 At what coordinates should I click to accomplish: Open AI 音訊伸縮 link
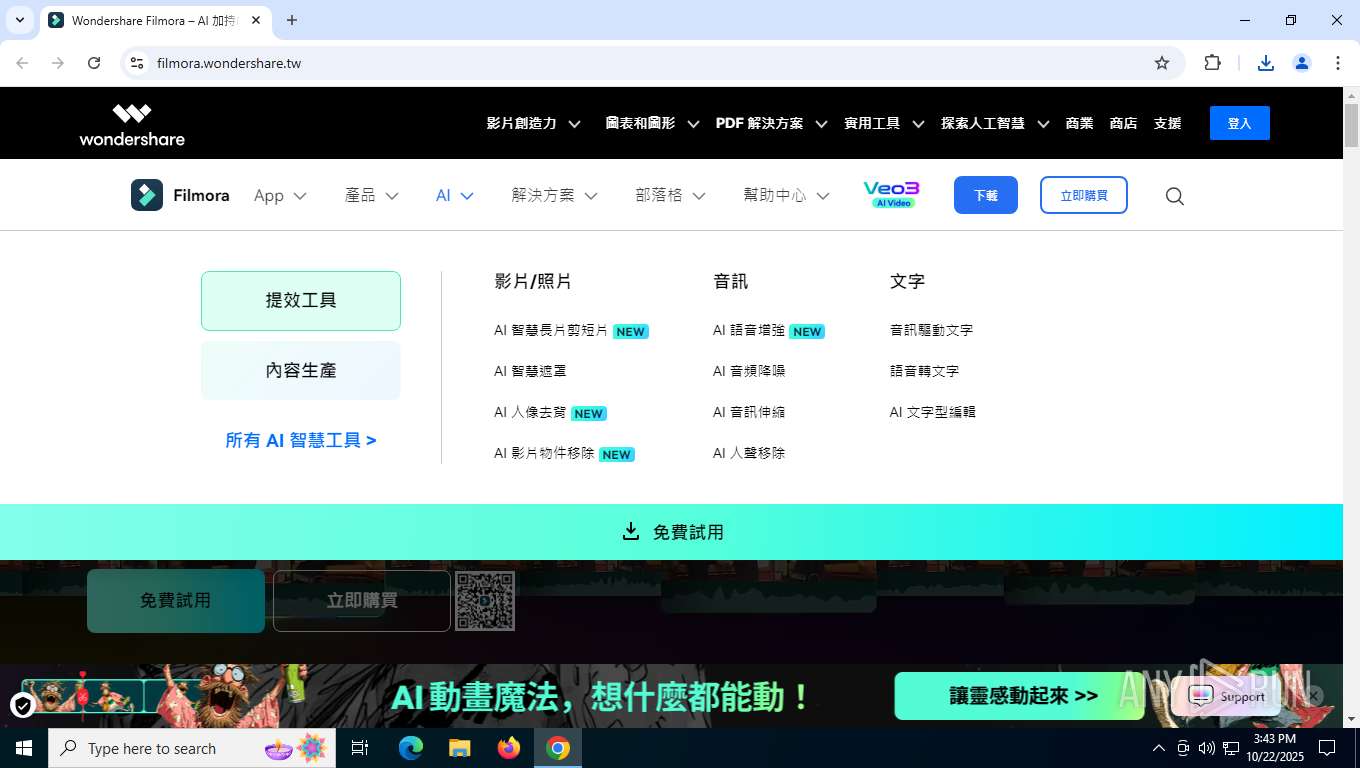tap(749, 412)
